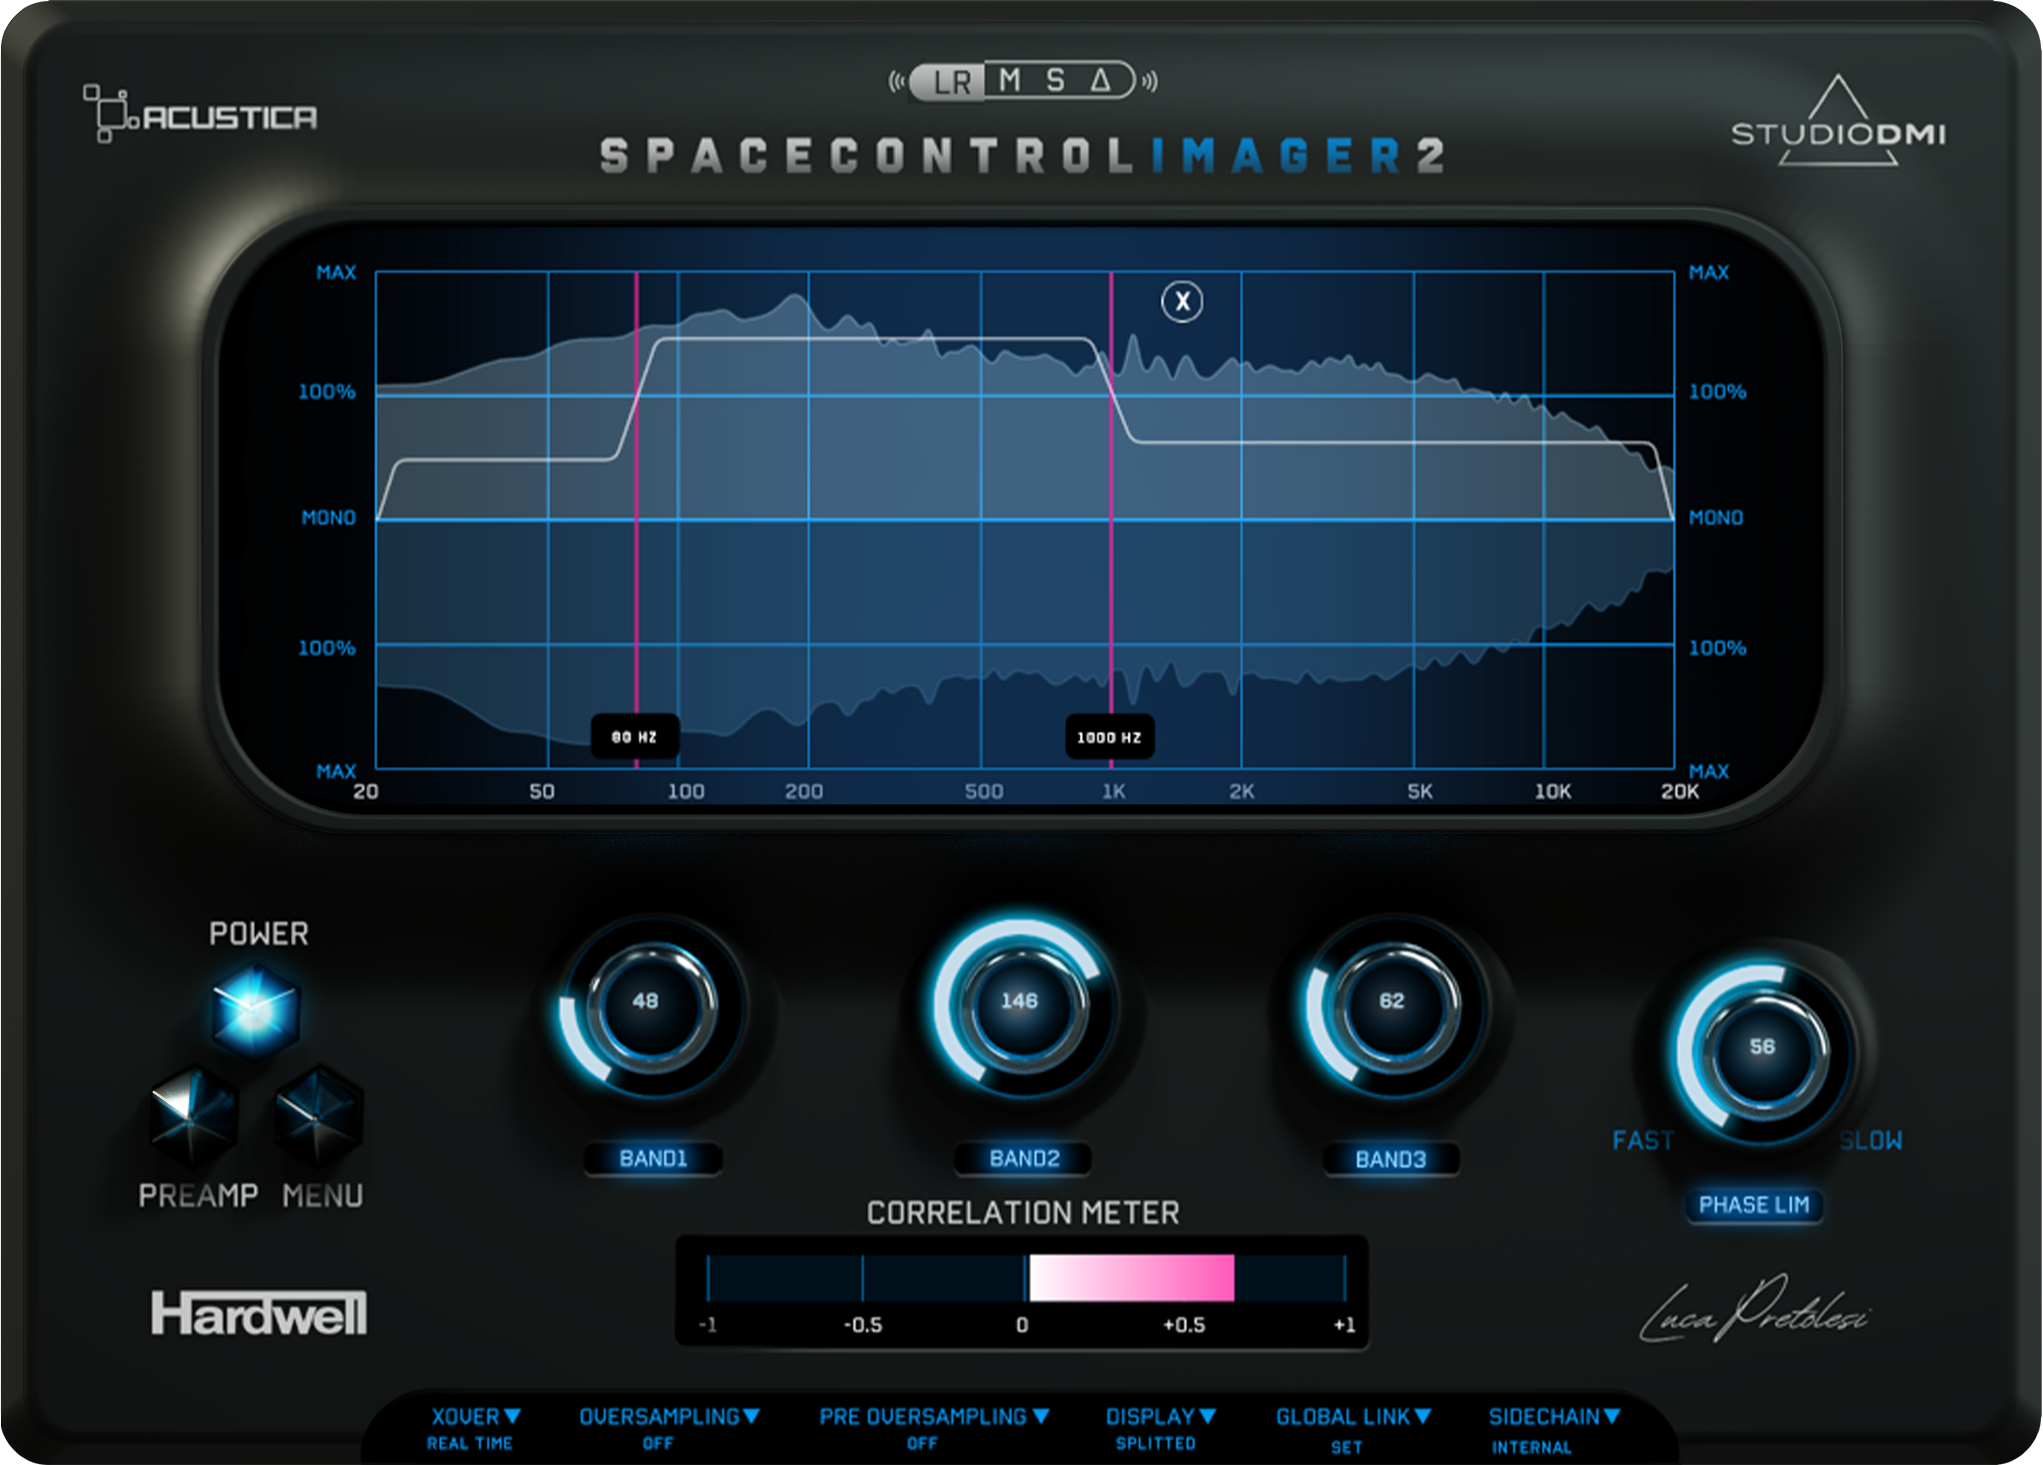Toggle the Power hexagon button
This screenshot has width=2043, height=1465.
pos(255,1009)
